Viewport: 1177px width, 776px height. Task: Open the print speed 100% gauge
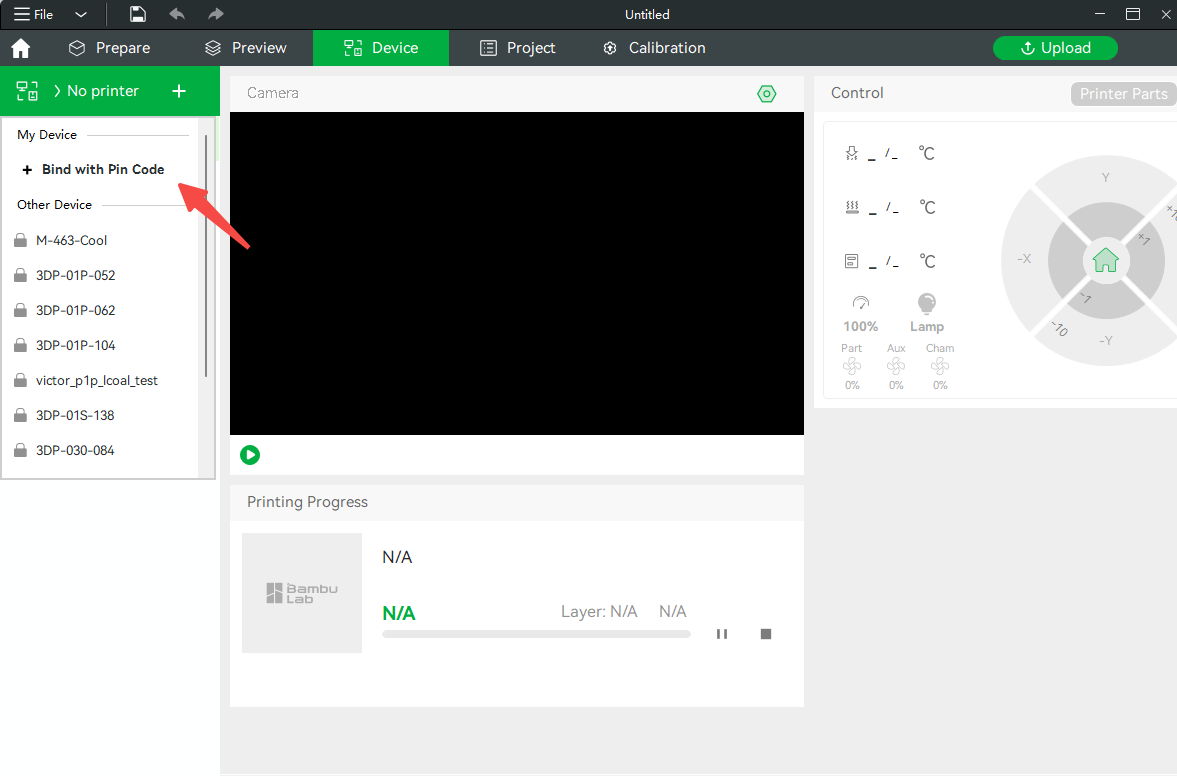click(x=860, y=314)
